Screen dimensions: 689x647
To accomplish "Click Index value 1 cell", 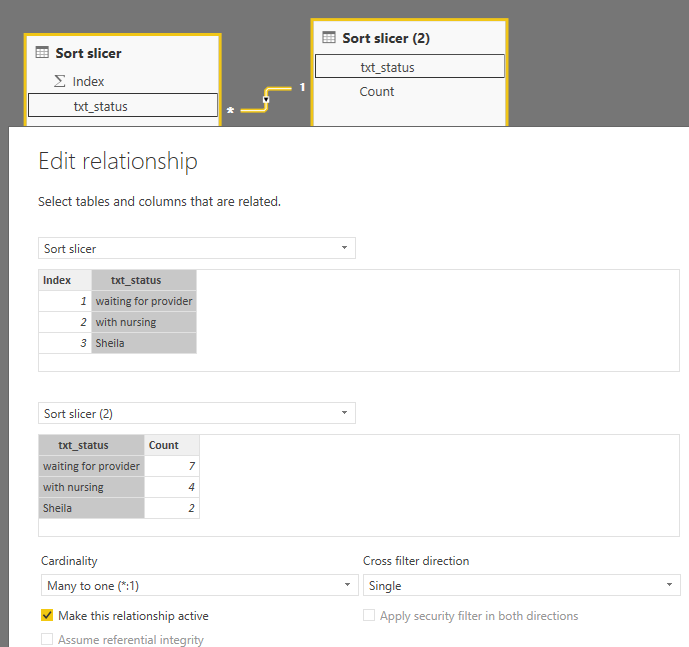I will (x=65, y=301).
